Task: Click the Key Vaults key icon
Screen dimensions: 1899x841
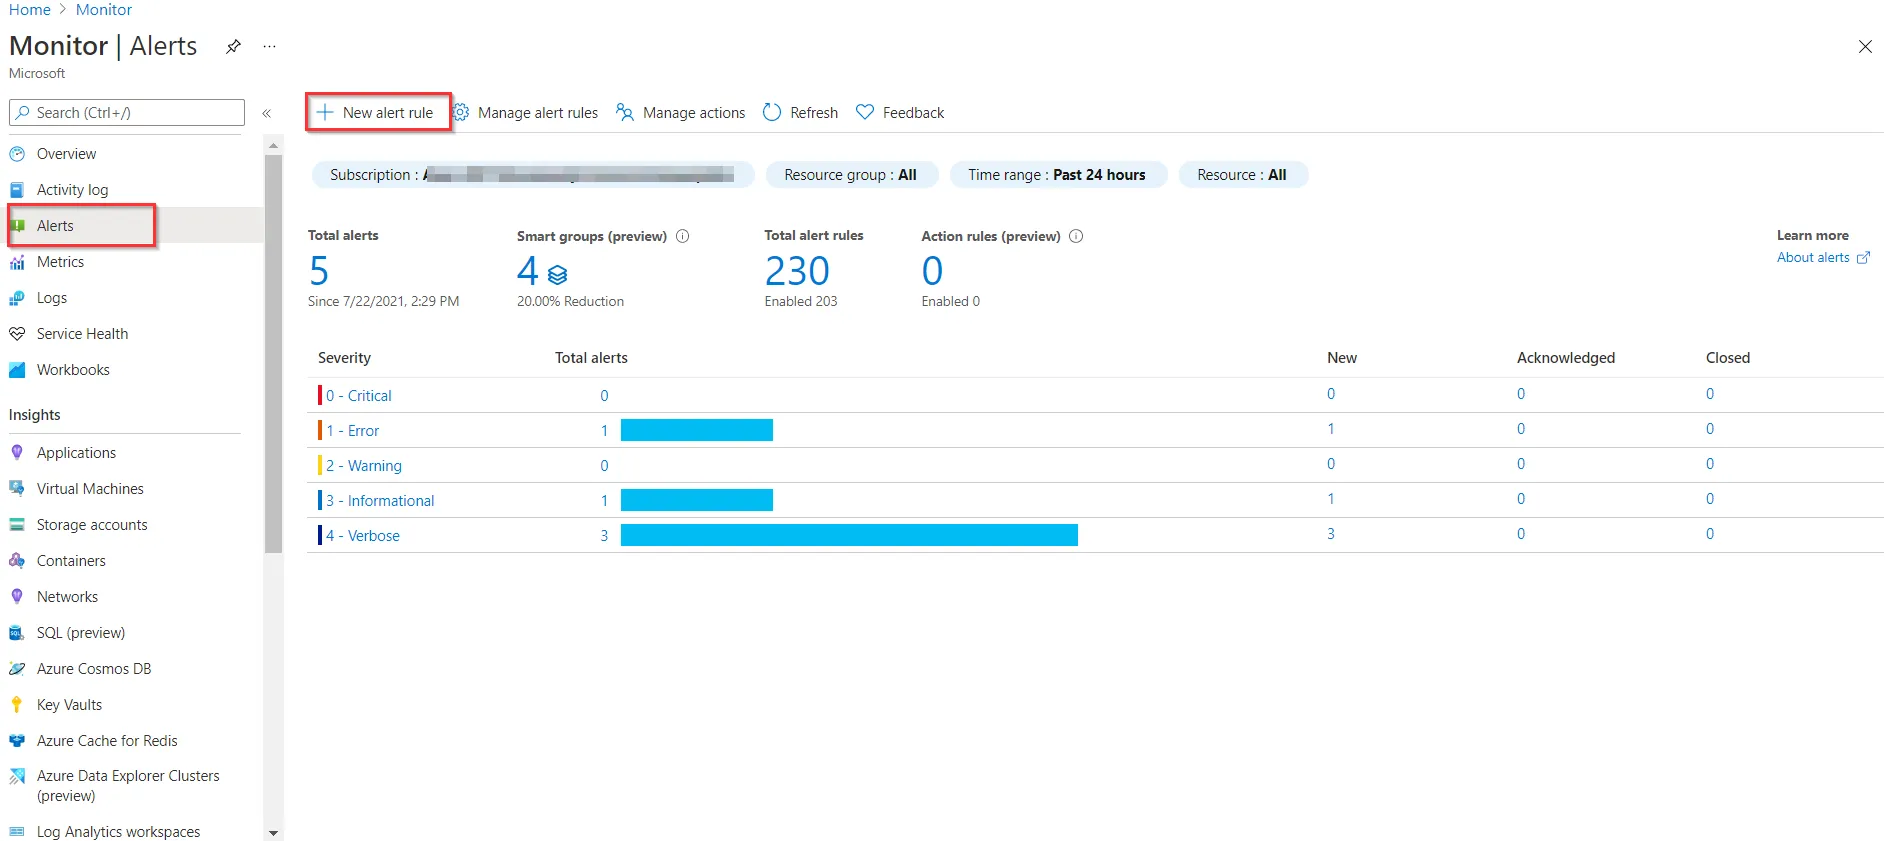Action: 17,705
